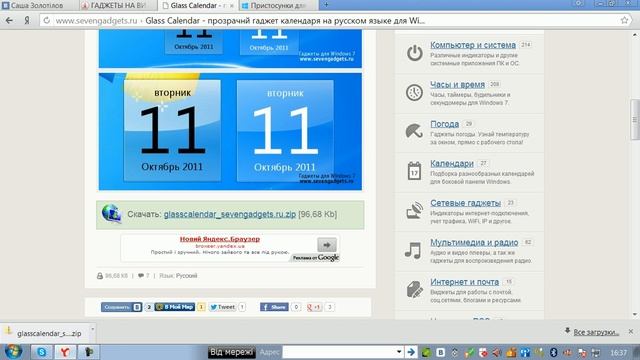This screenshot has width=640, height=360.
Task: Open the calendar icon for Календари
Action: (x=414, y=171)
